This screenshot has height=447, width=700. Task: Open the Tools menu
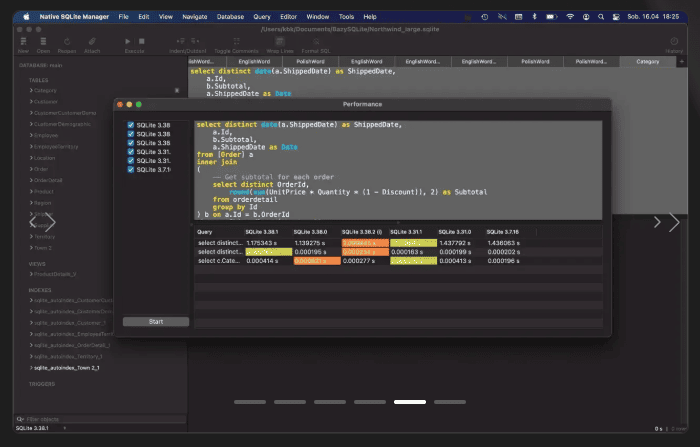346,17
